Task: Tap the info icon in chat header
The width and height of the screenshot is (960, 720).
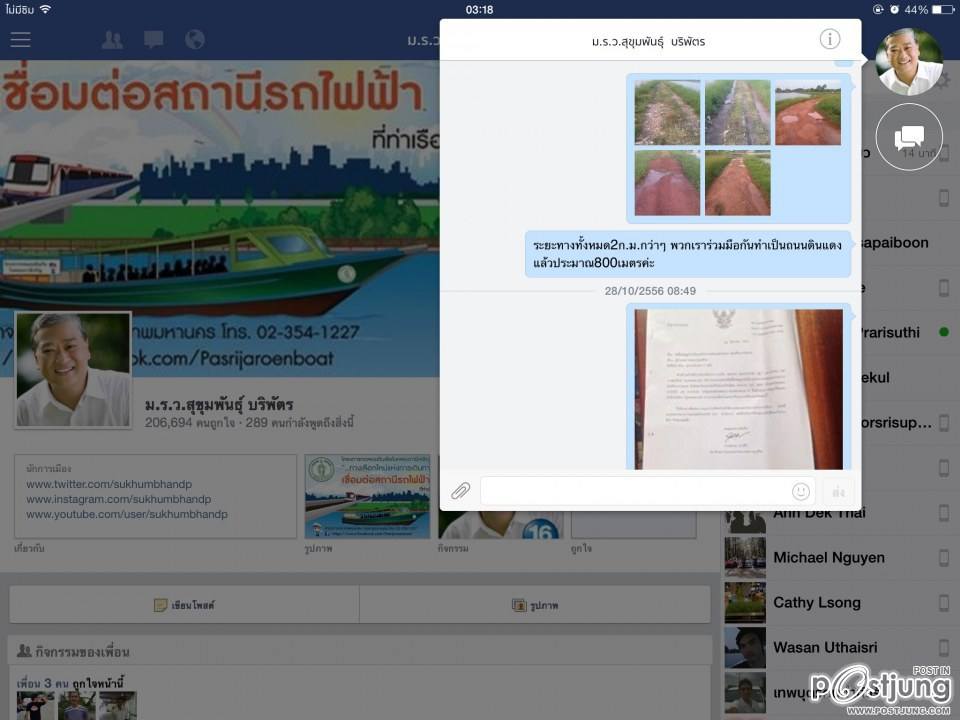Action: [830, 39]
